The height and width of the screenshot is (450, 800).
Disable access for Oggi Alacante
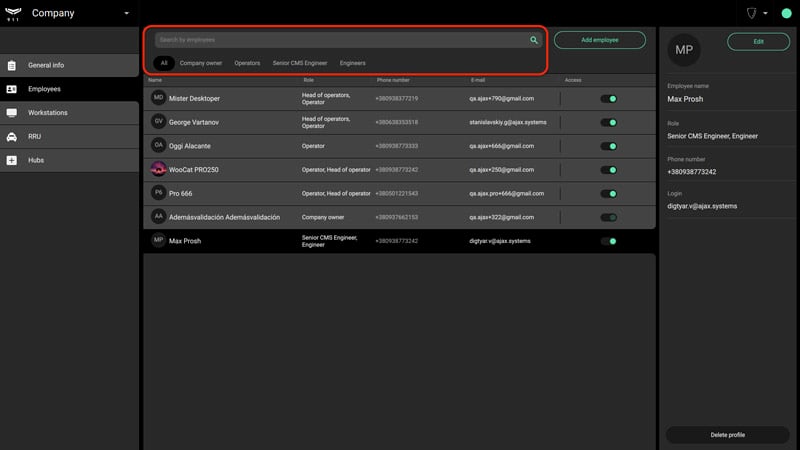[x=609, y=146]
